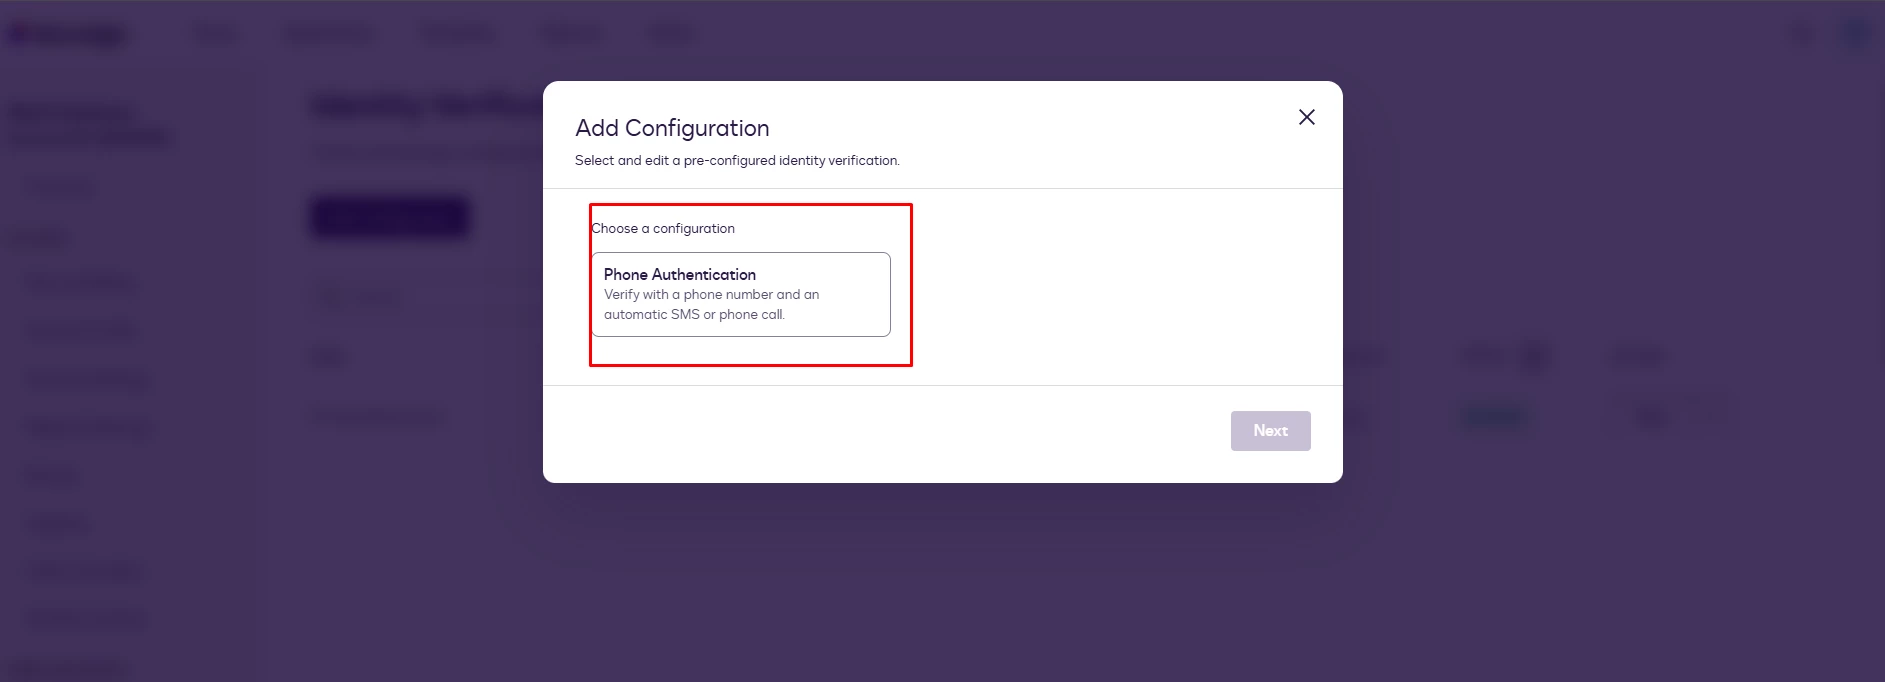Click the blurred logo in the top-left corner
Screen dimensions: 1885x682
(x=68, y=35)
